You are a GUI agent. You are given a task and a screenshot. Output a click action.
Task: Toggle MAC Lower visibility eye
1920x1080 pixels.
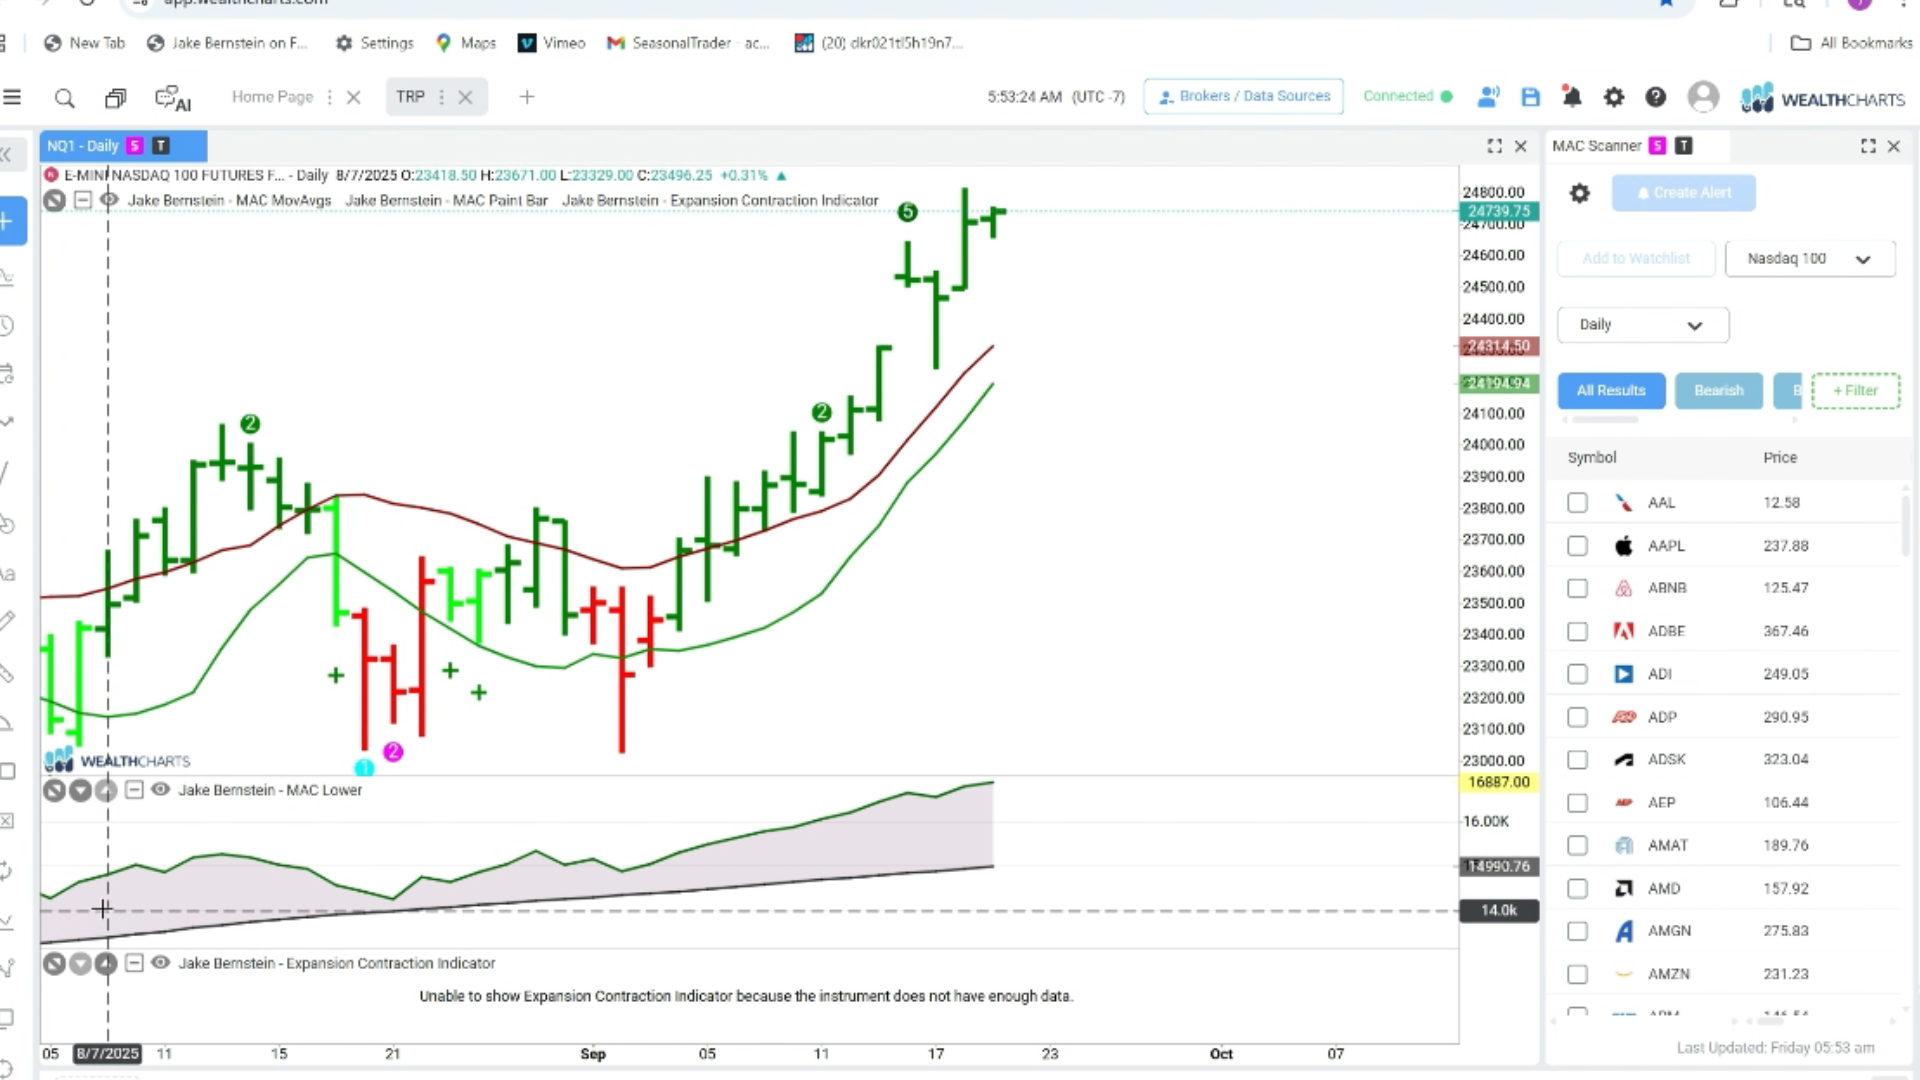[x=160, y=790]
